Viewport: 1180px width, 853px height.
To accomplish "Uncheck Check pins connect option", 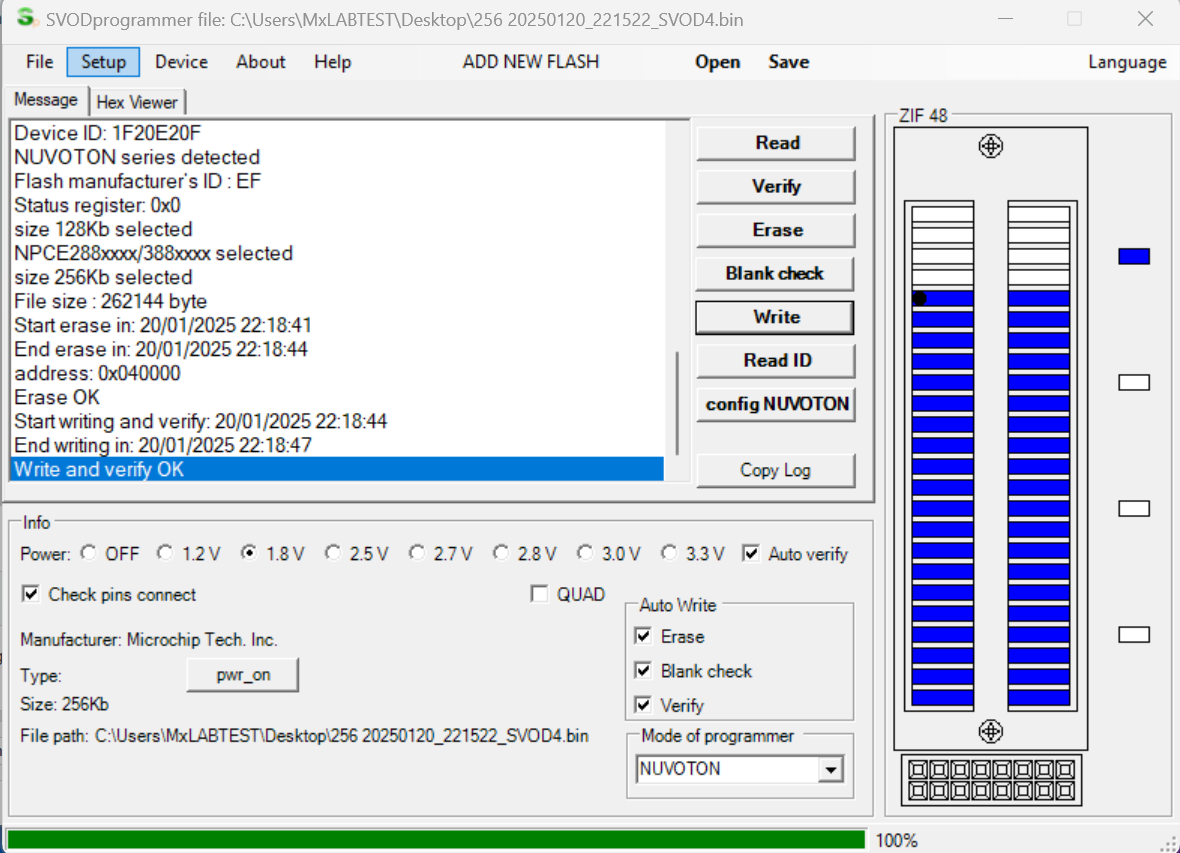I will 31,594.
